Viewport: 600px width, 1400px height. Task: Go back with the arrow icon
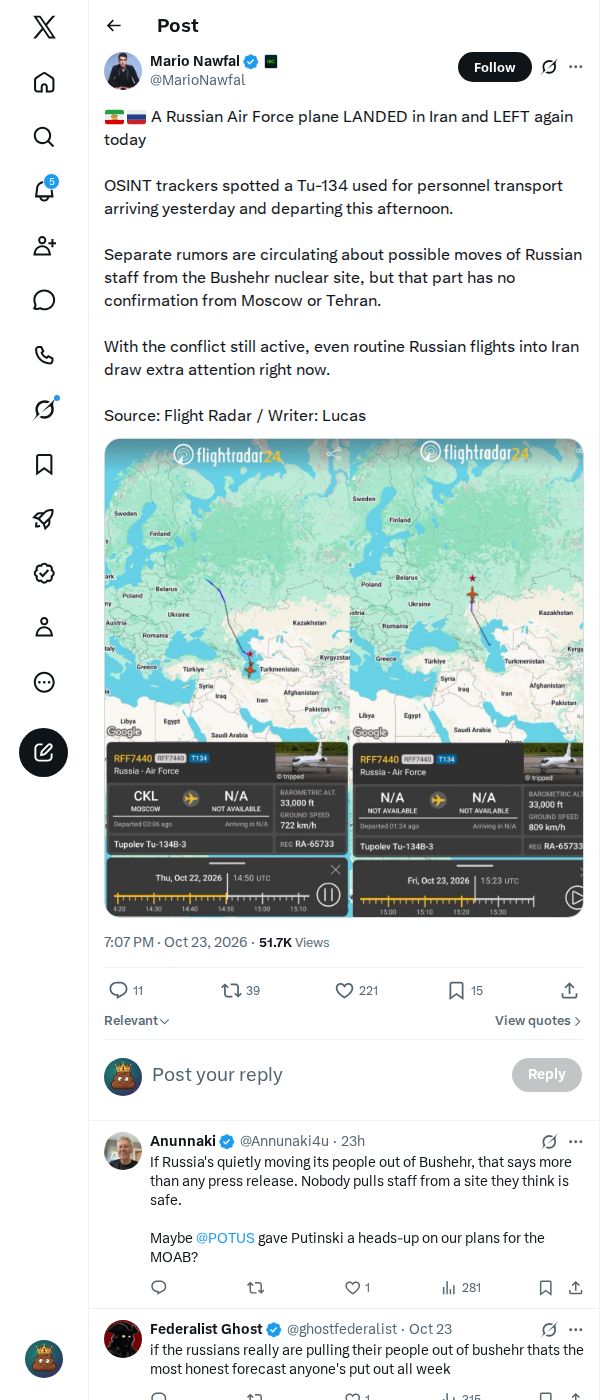pos(114,26)
